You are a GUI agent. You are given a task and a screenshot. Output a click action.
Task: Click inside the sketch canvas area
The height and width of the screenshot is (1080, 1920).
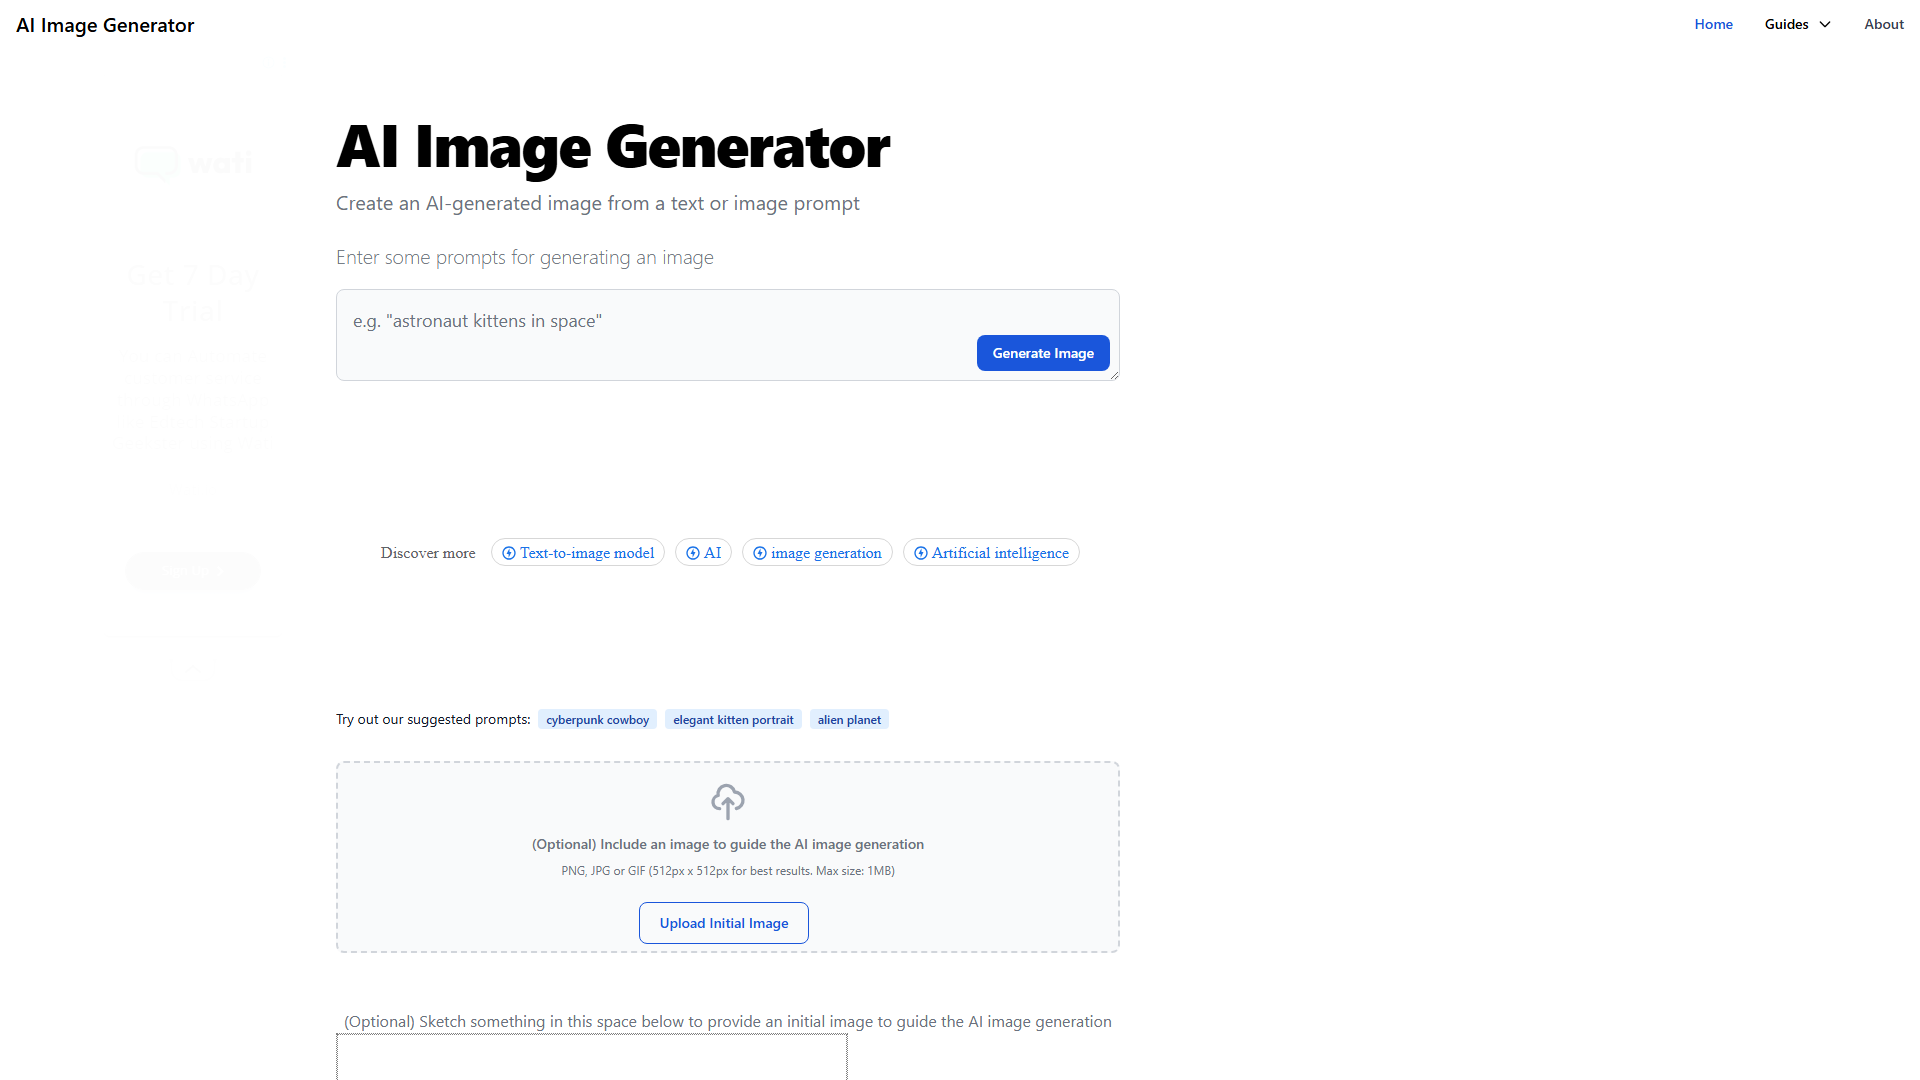[x=592, y=1057]
